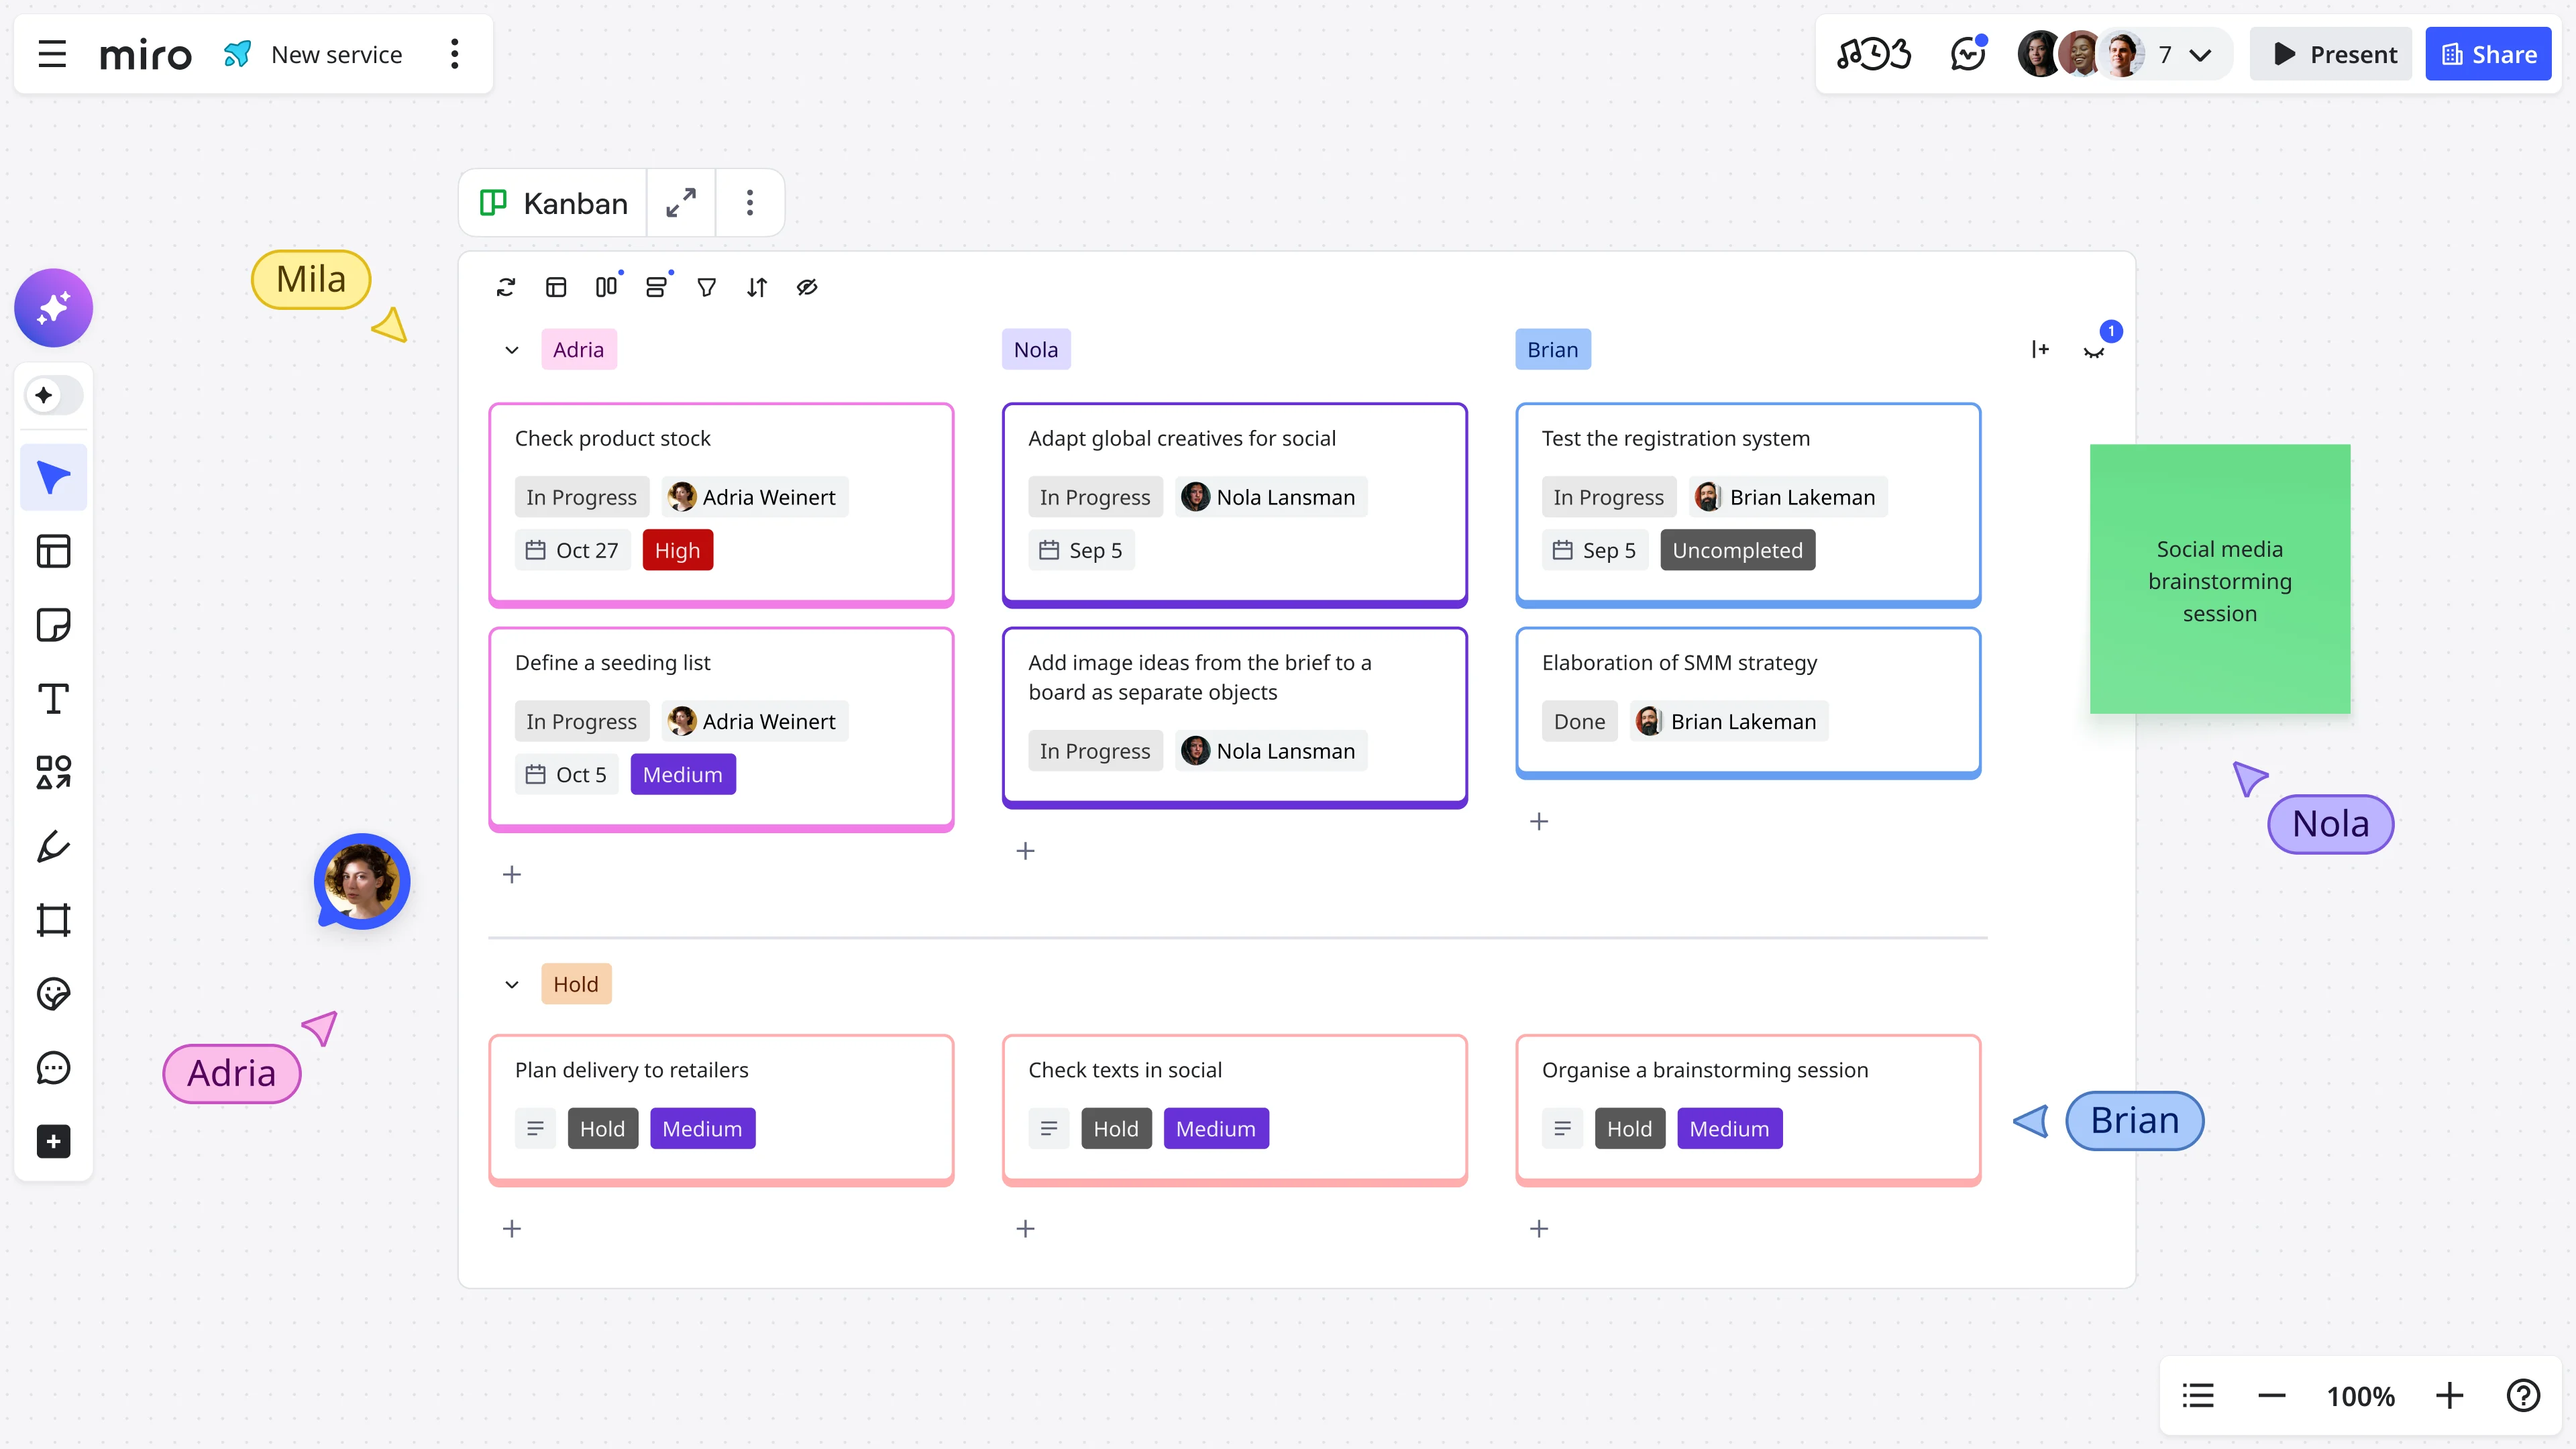Open the board options menu beside New service

454,54
